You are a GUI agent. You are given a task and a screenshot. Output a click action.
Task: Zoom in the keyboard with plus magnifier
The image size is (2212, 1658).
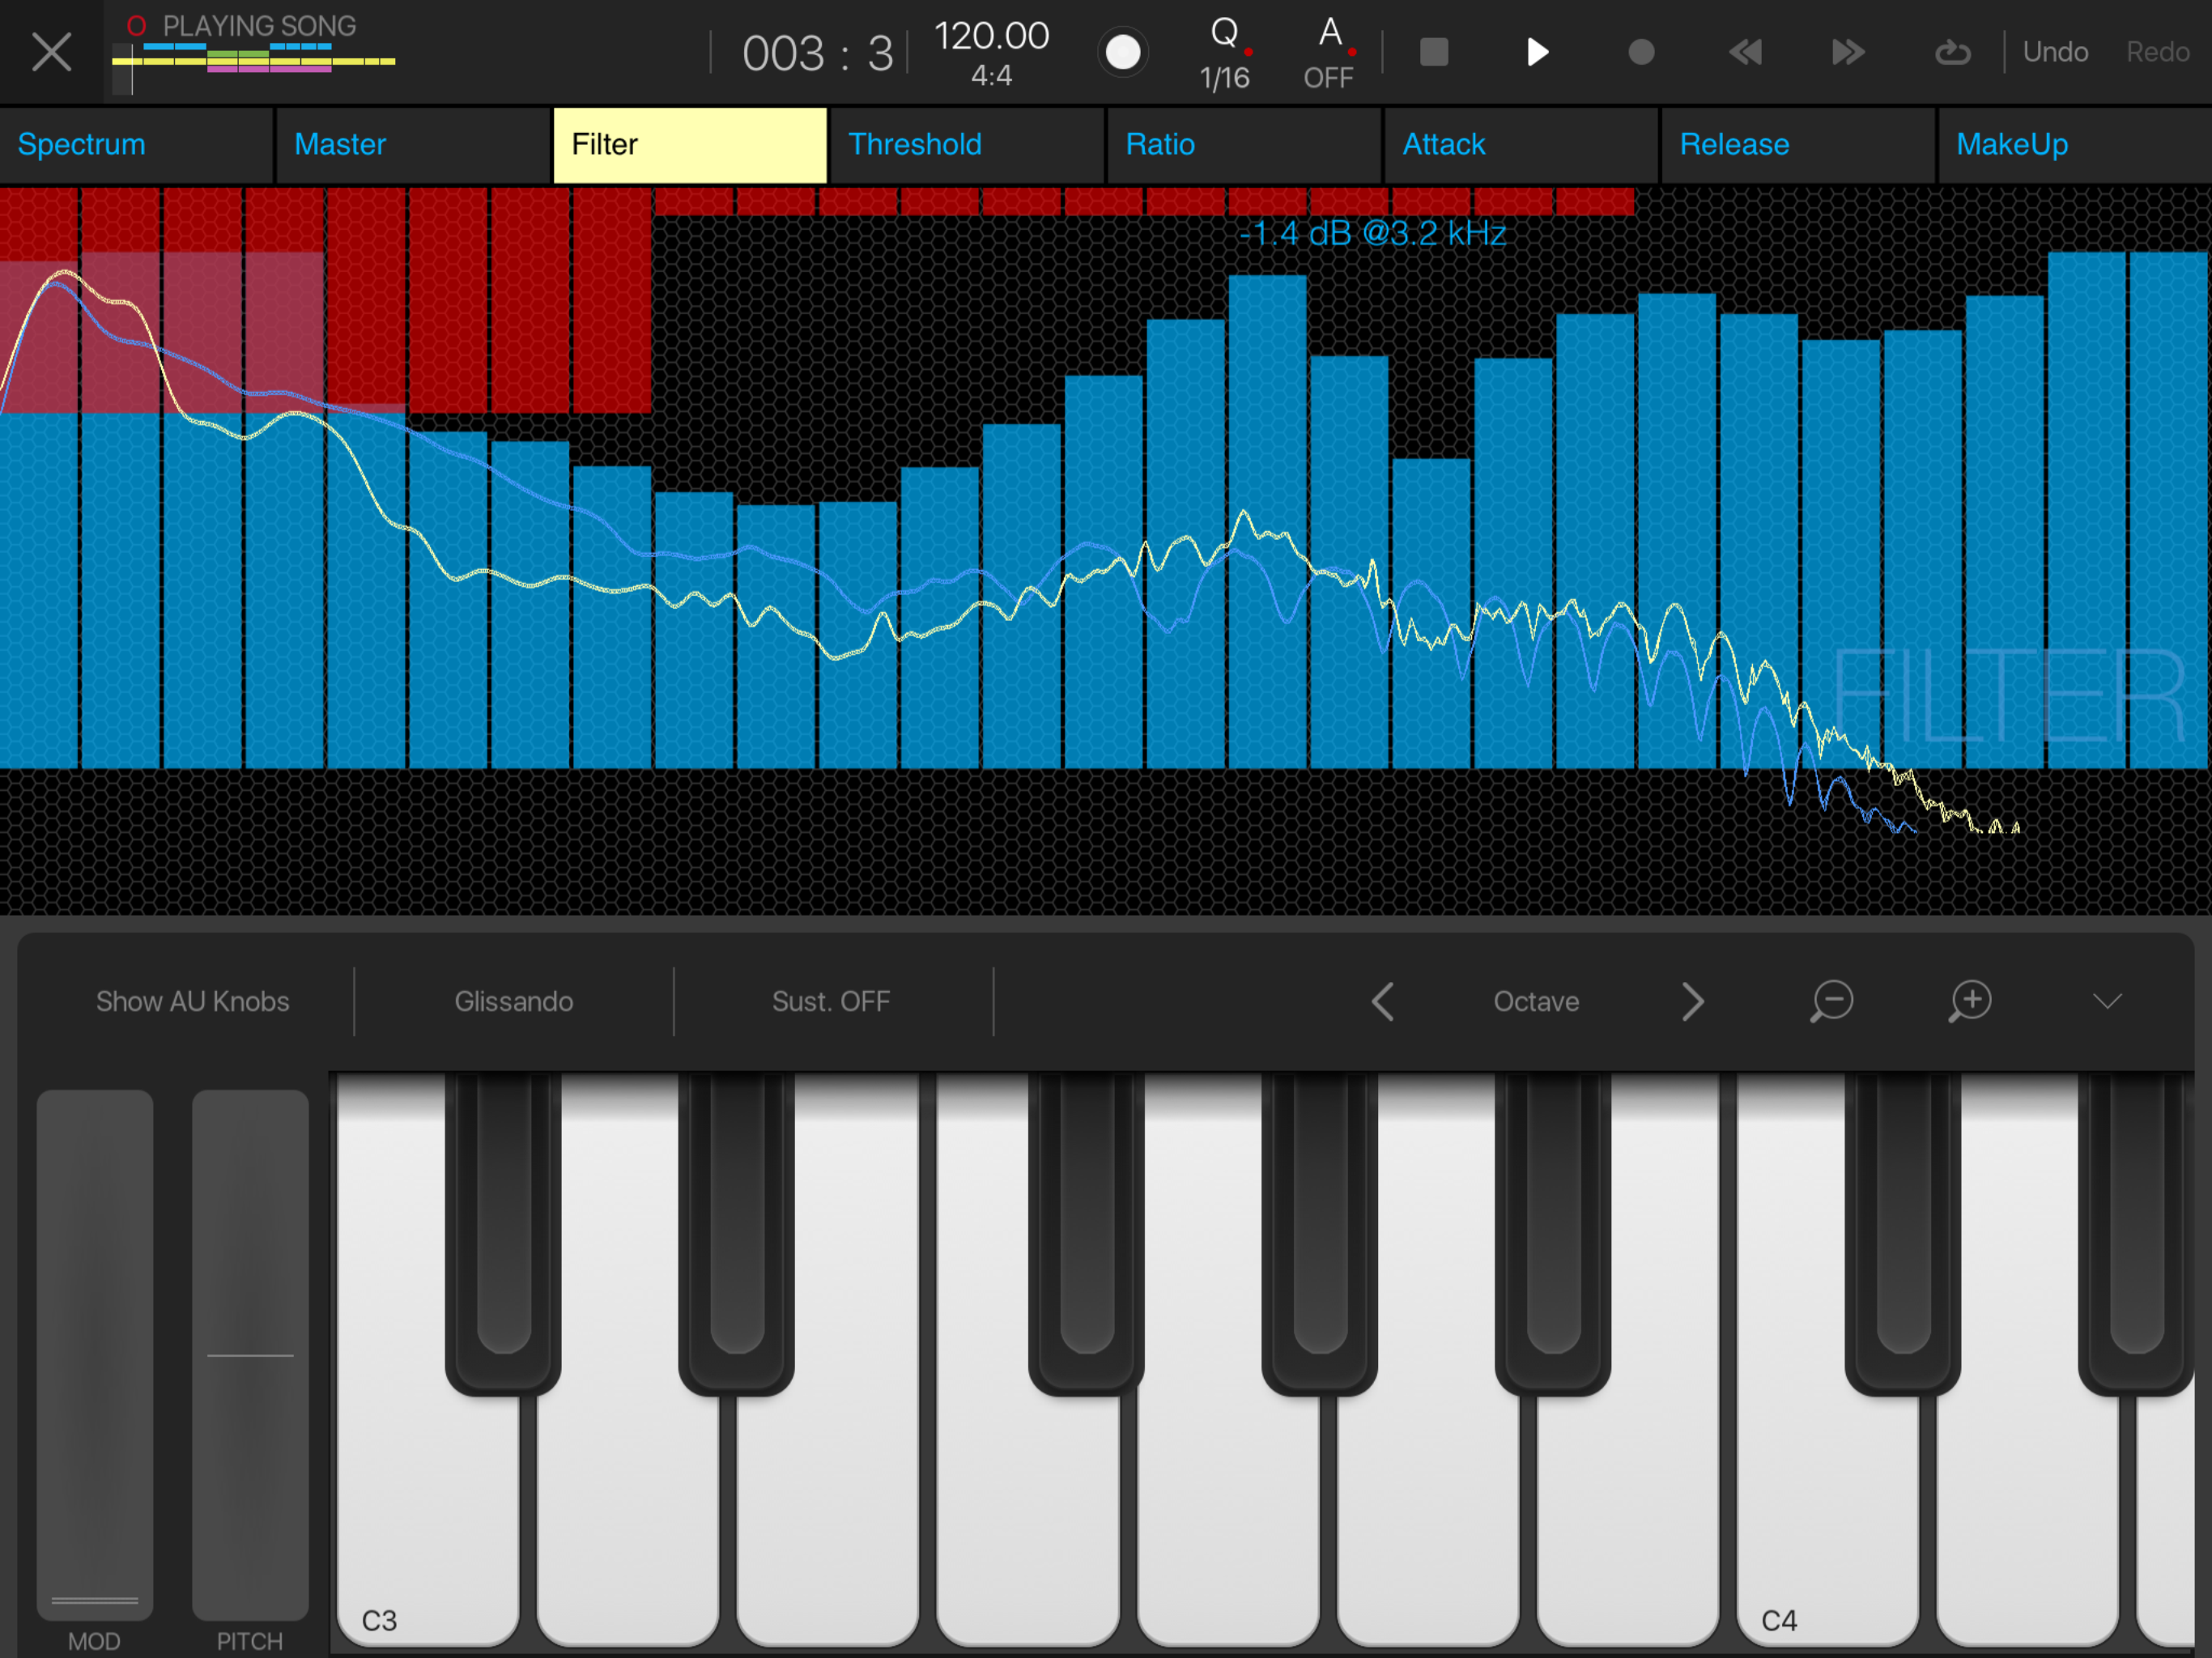click(x=1969, y=1001)
